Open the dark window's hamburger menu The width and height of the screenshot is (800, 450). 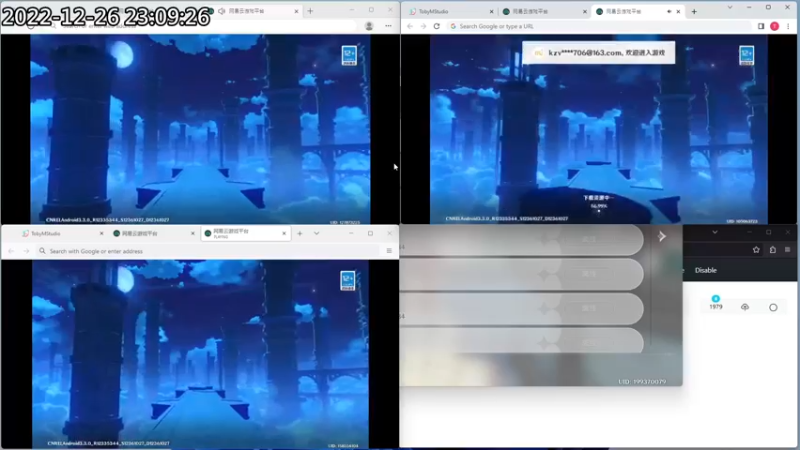788,249
